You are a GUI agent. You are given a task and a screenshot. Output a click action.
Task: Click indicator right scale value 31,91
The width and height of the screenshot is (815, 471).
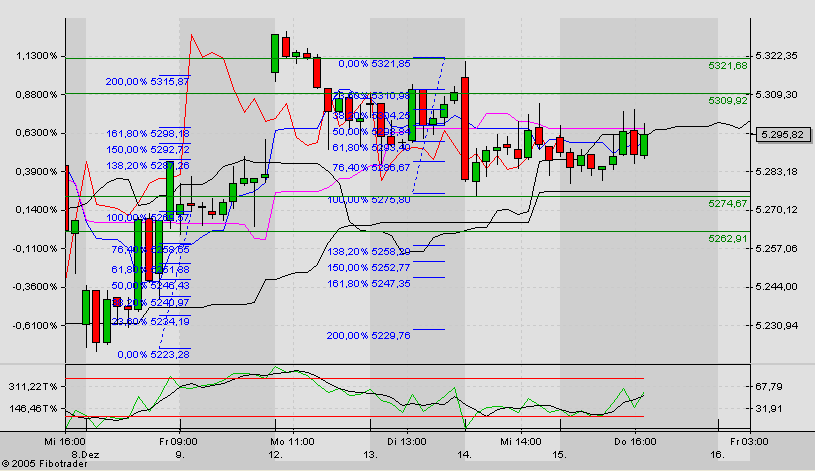[x=768, y=409]
